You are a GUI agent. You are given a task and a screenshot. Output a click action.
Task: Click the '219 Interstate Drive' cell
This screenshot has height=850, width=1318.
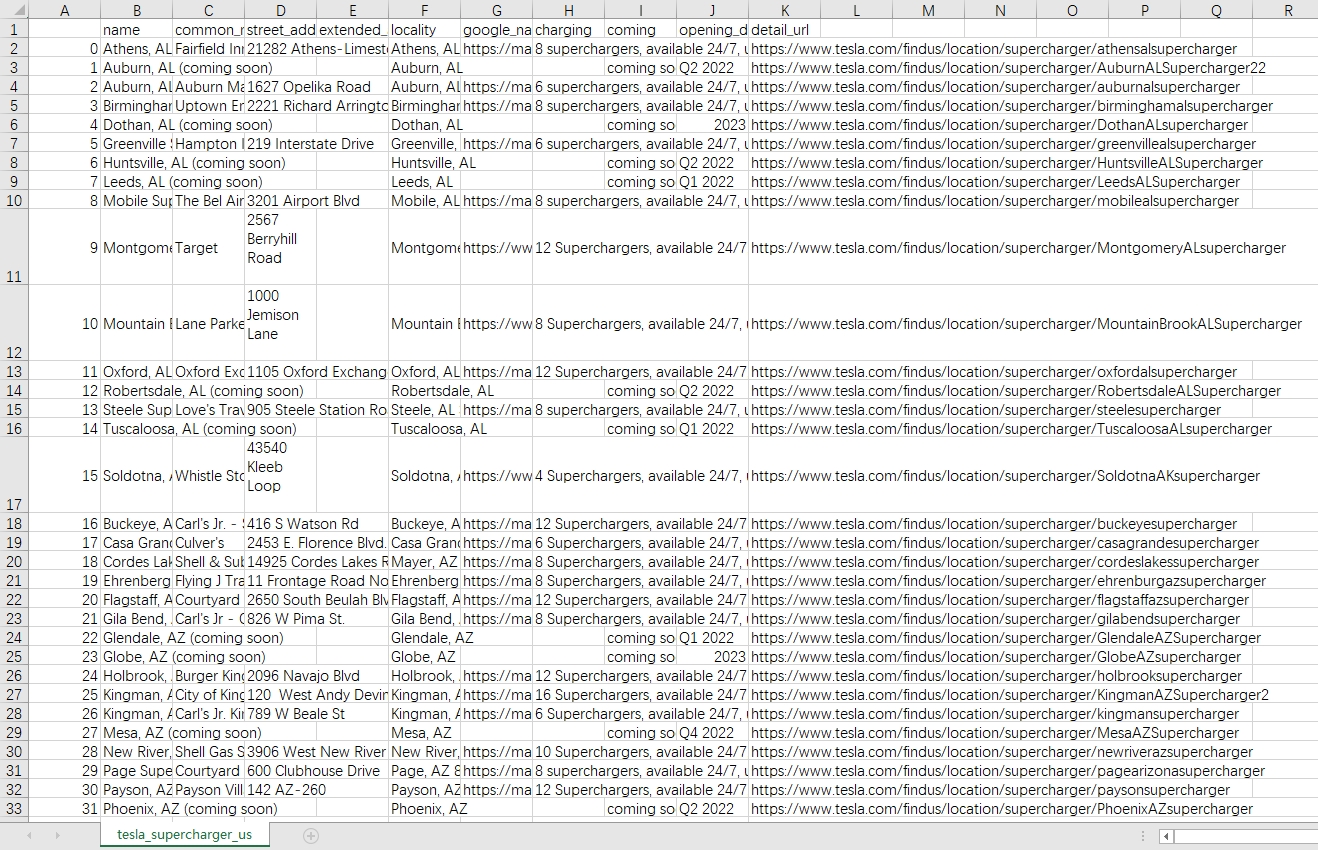coord(311,144)
